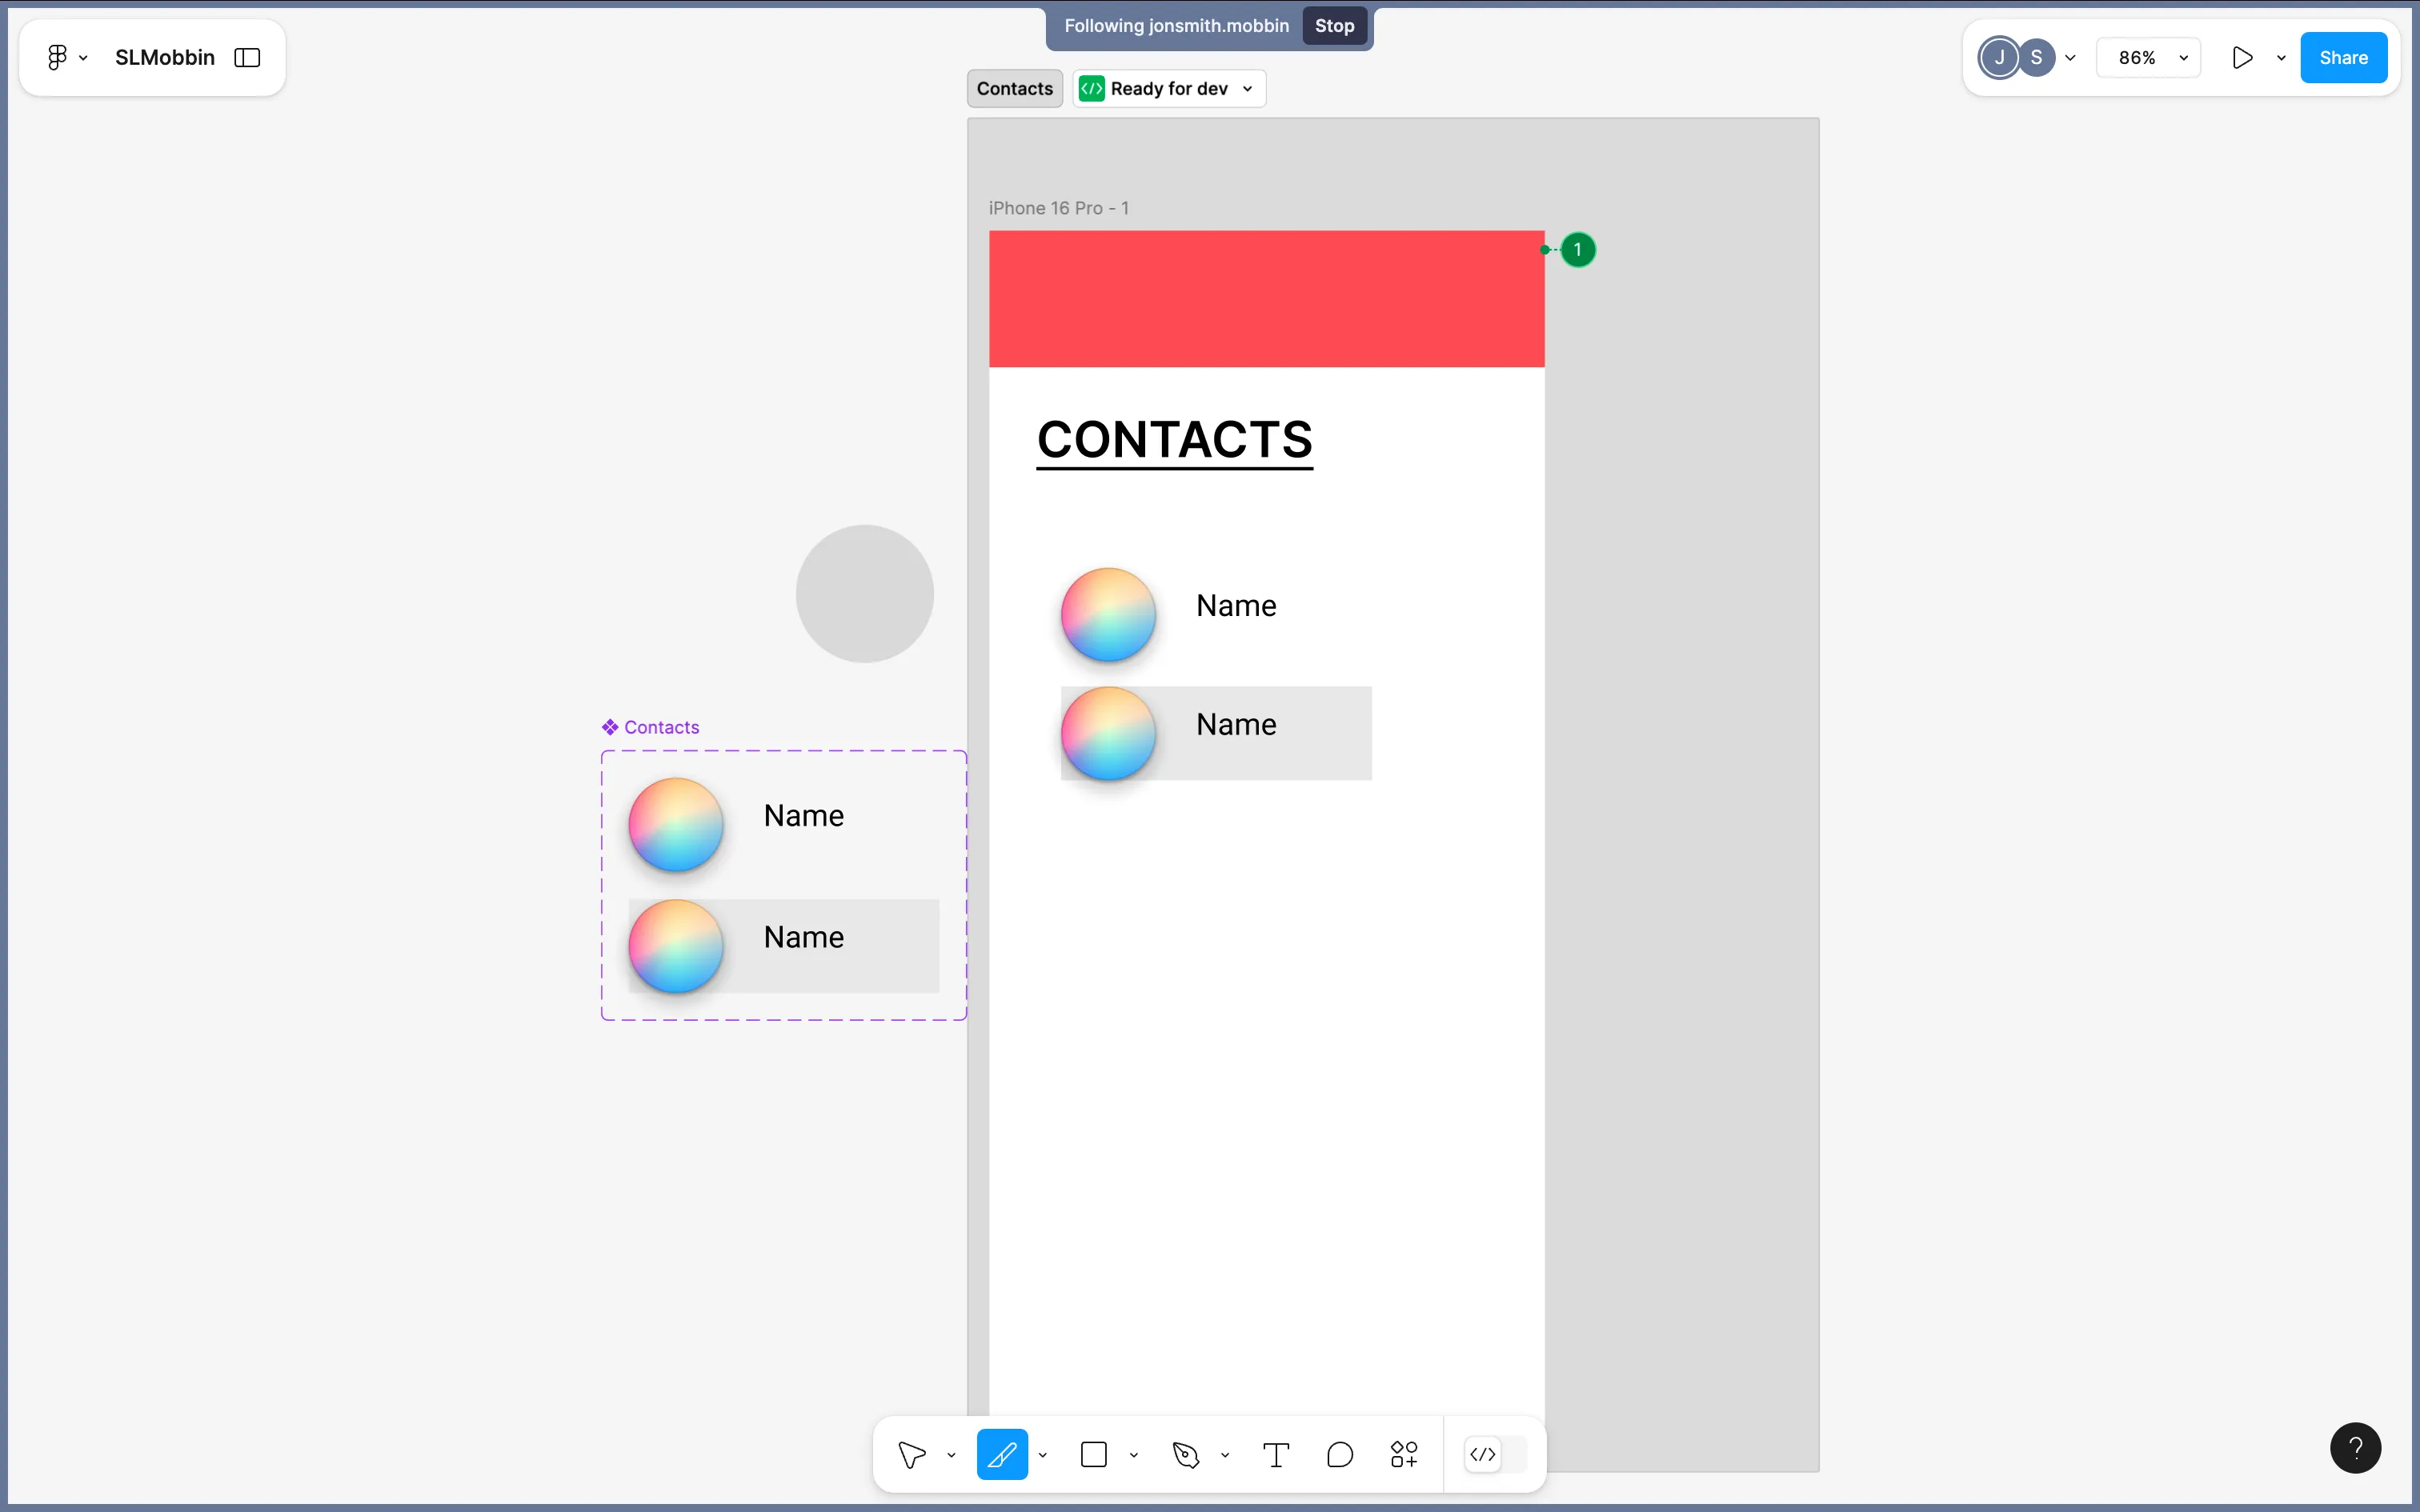Screen dimensions: 2420x1512
Task: Open the Figma main menu logo
Action: point(58,58)
